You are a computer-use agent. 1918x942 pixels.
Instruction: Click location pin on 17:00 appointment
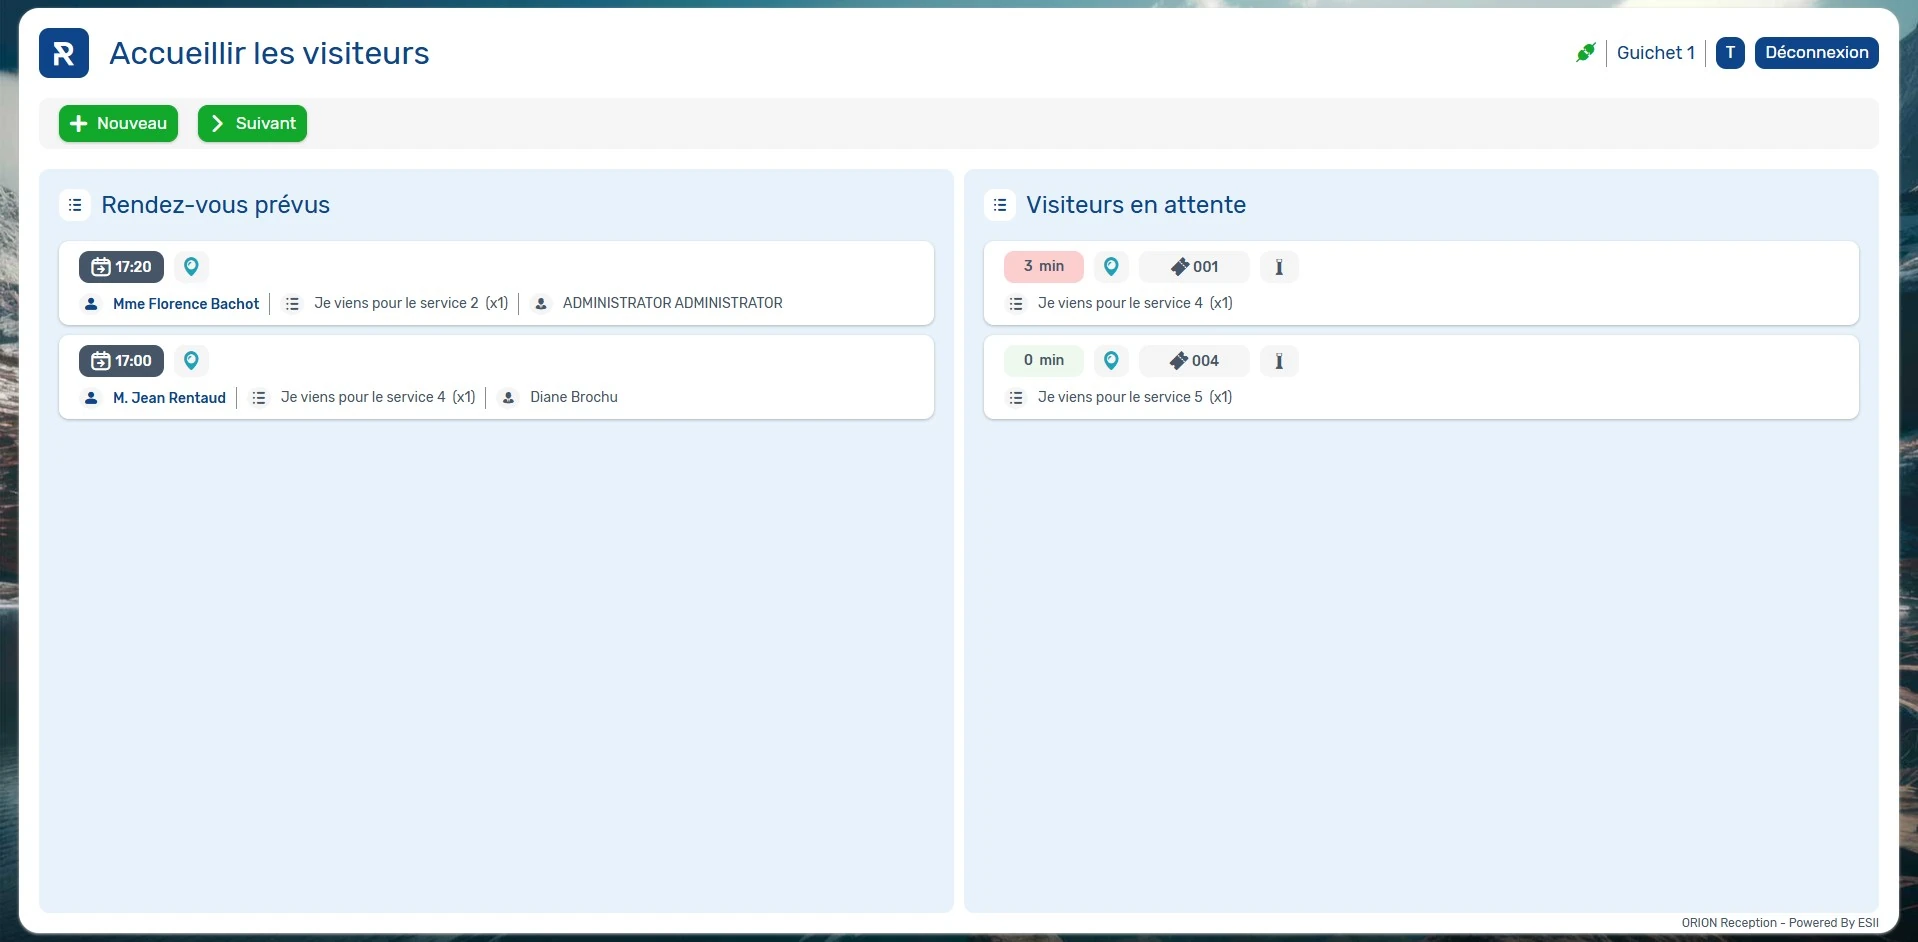191,361
